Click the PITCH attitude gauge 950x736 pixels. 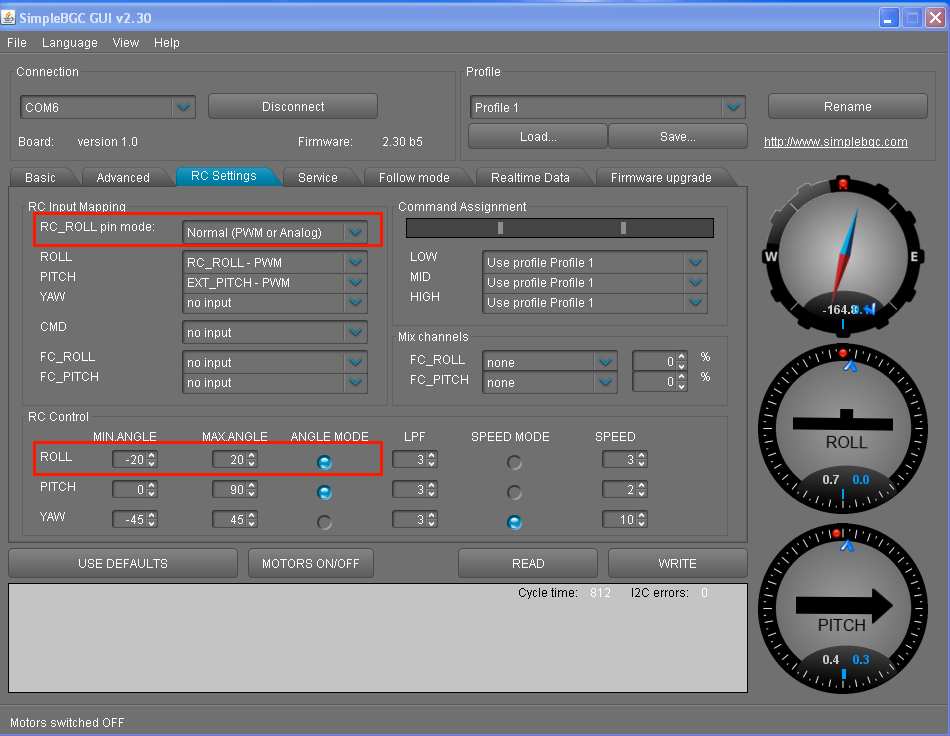click(x=843, y=609)
